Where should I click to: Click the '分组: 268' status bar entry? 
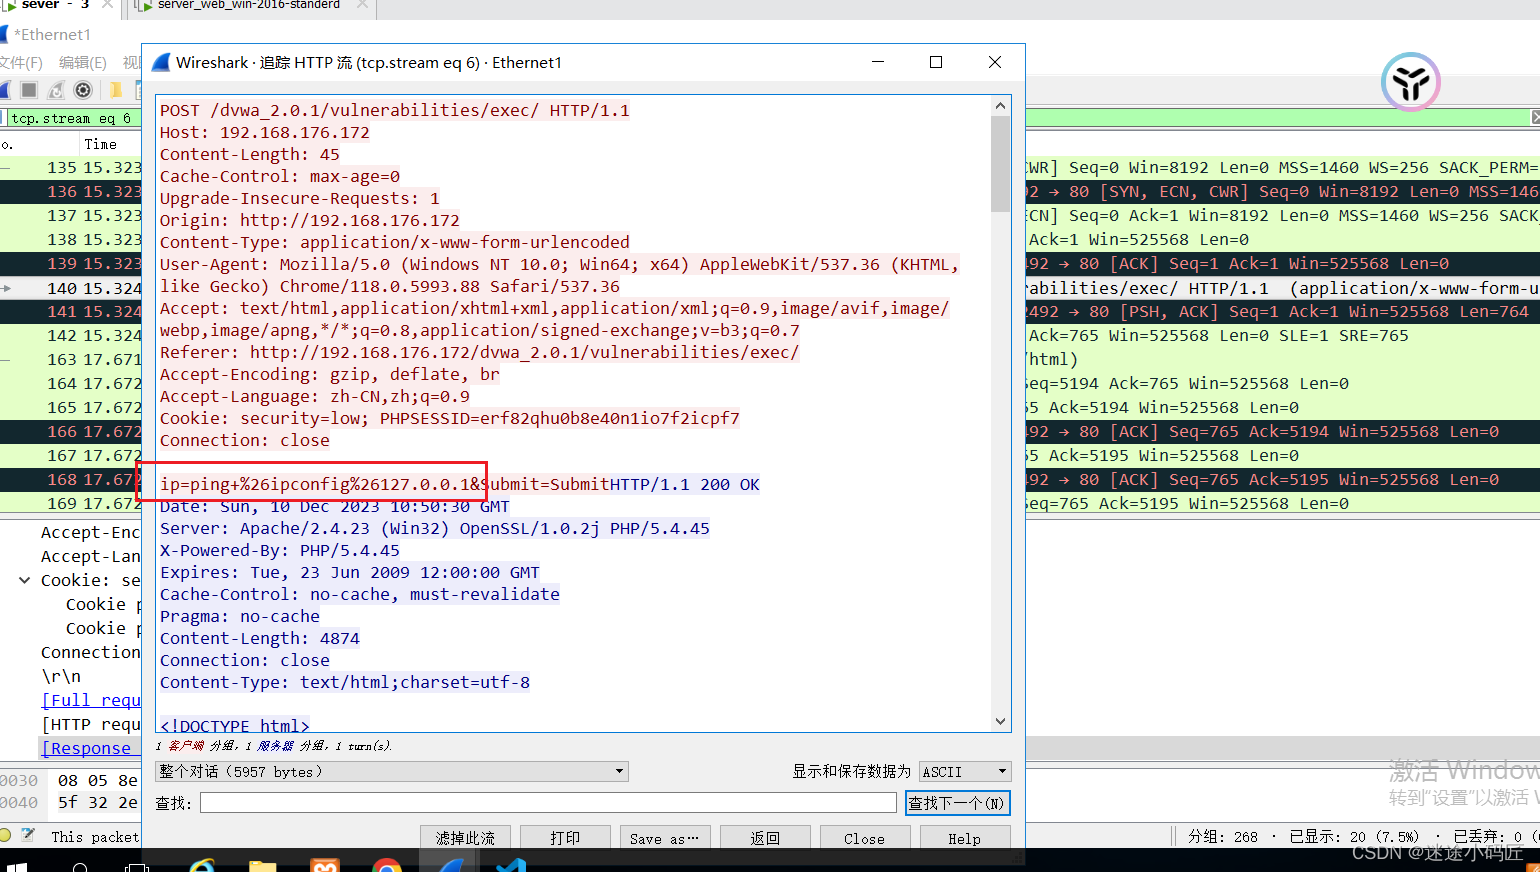[x=1223, y=836]
